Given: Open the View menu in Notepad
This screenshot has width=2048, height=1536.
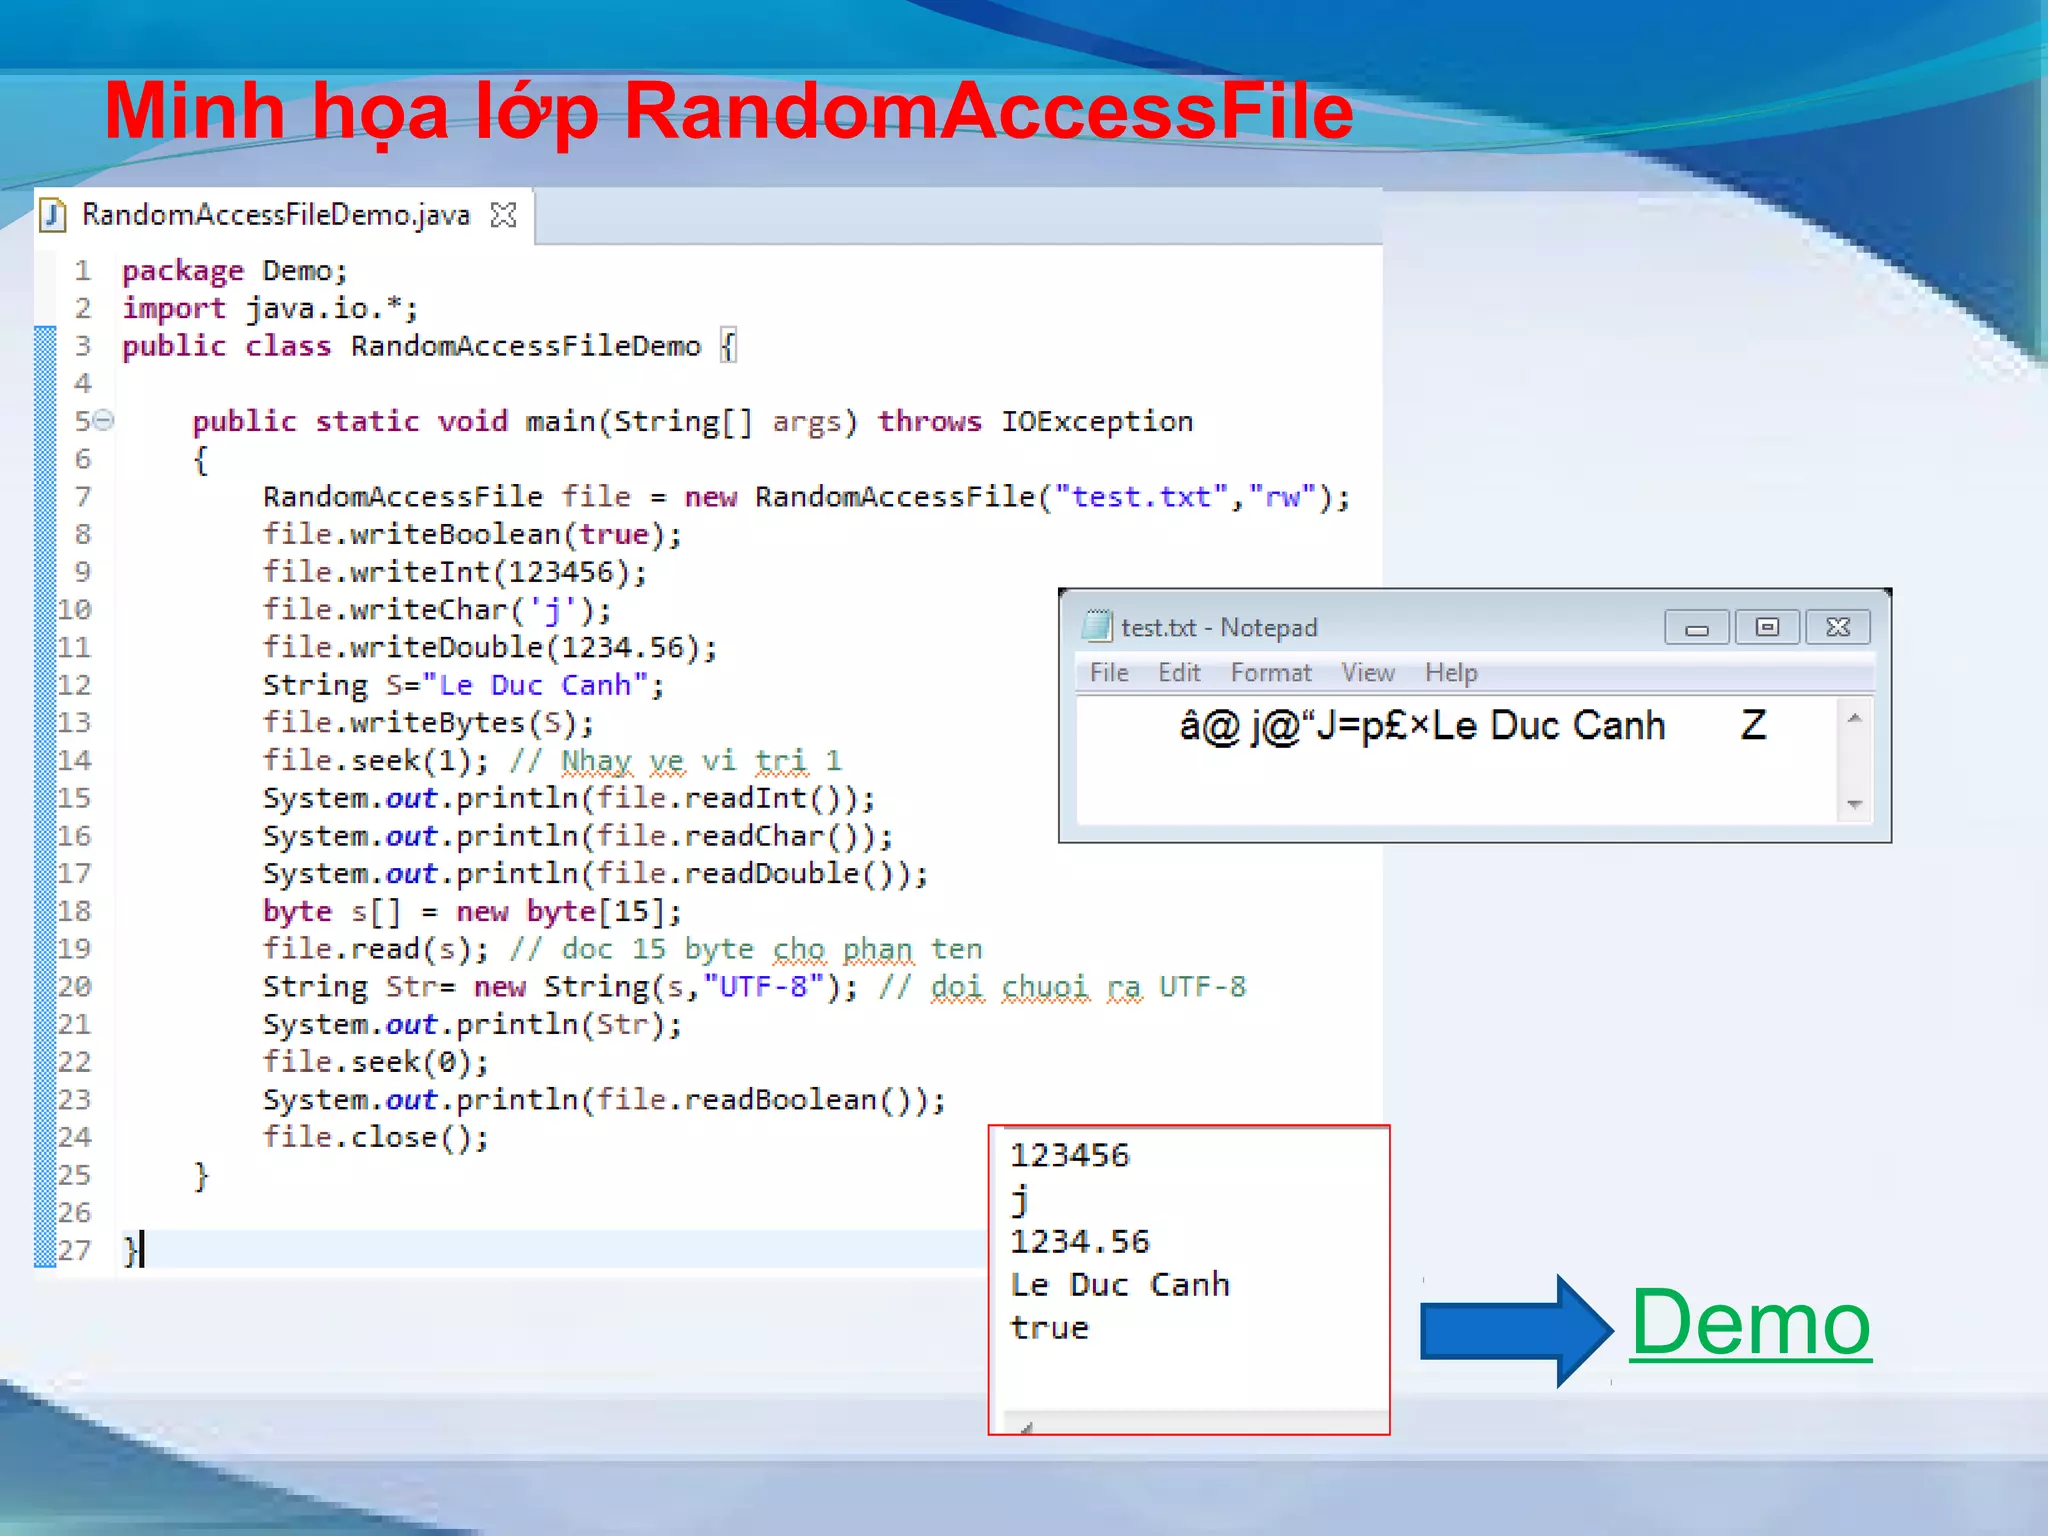Looking at the screenshot, I should coord(1368,673).
